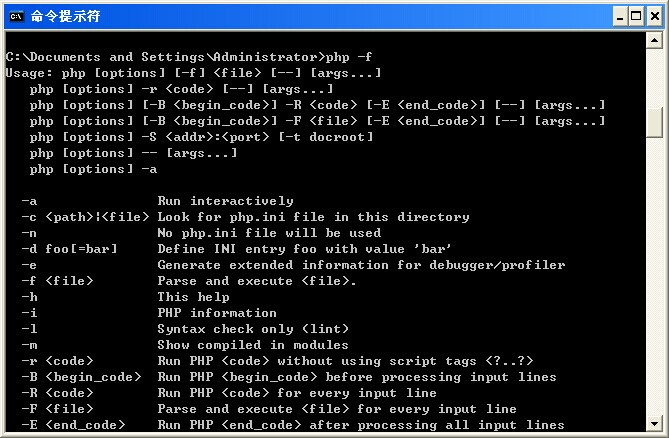Viewport: 669px width, 438px height.
Task: Click the '-c <path>|<file>' option text
Action: pos(85,217)
